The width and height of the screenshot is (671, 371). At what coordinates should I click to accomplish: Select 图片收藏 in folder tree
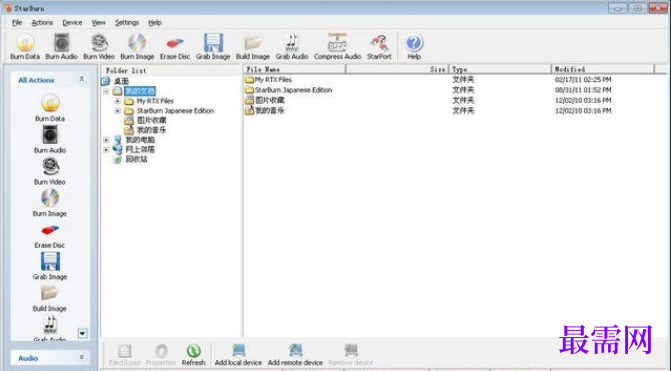[x=151, y=120]
